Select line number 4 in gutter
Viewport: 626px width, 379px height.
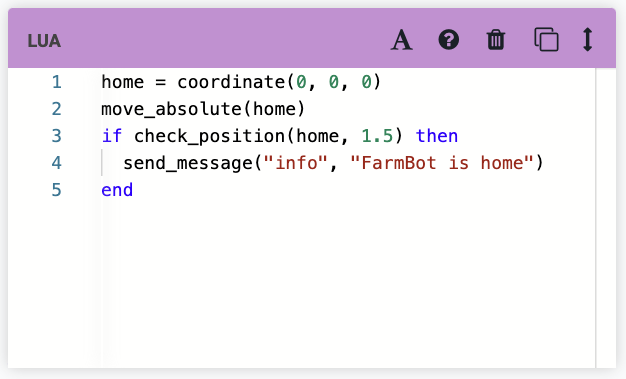[56, 163]
